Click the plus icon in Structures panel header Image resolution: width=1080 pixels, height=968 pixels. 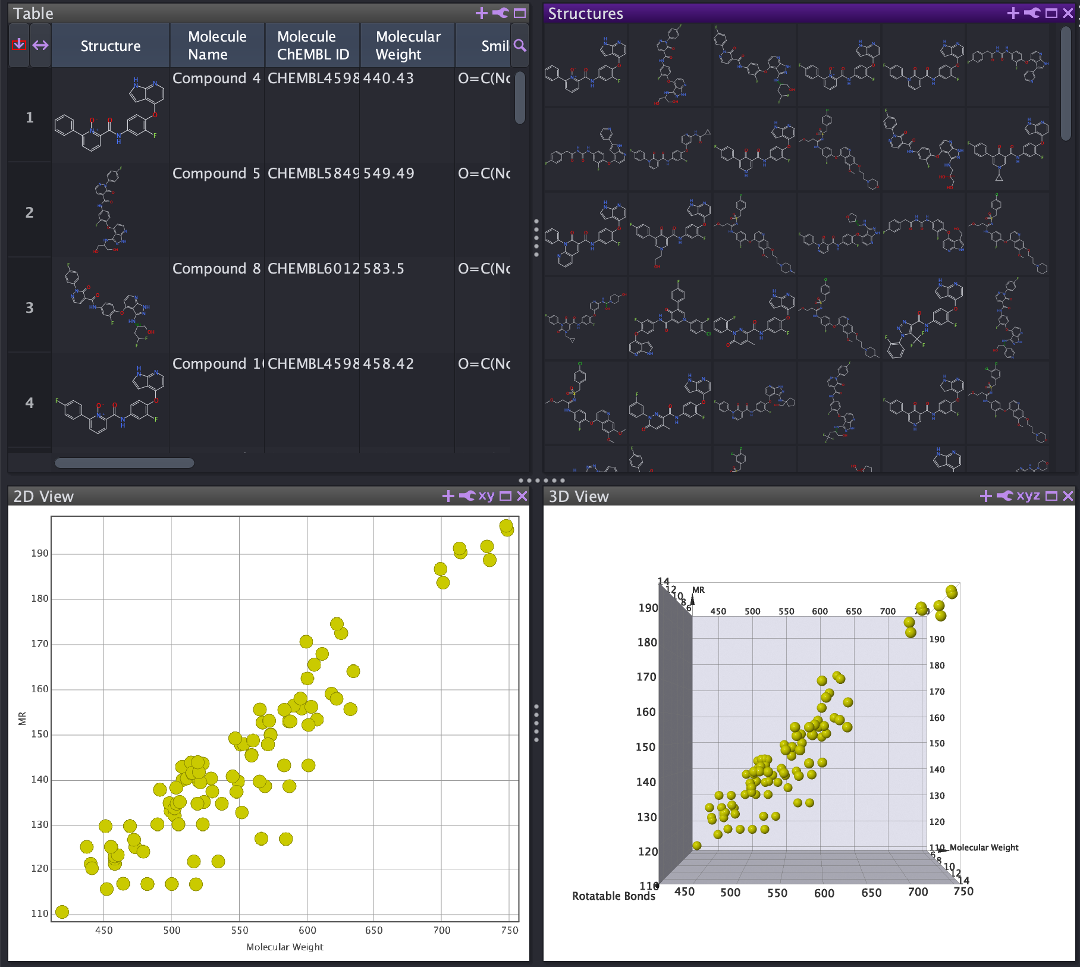(x=1013, y=13)
